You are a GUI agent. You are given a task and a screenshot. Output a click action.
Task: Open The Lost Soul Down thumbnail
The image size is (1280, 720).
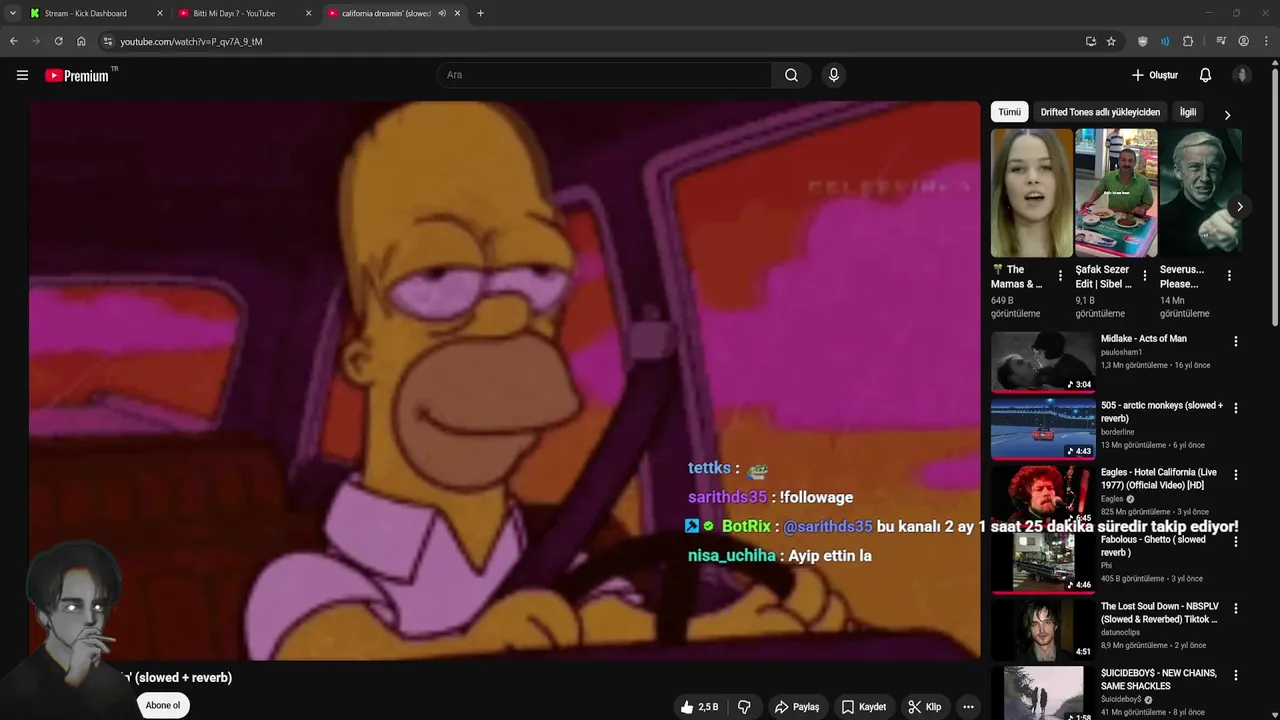click(x=1043, y=628)
